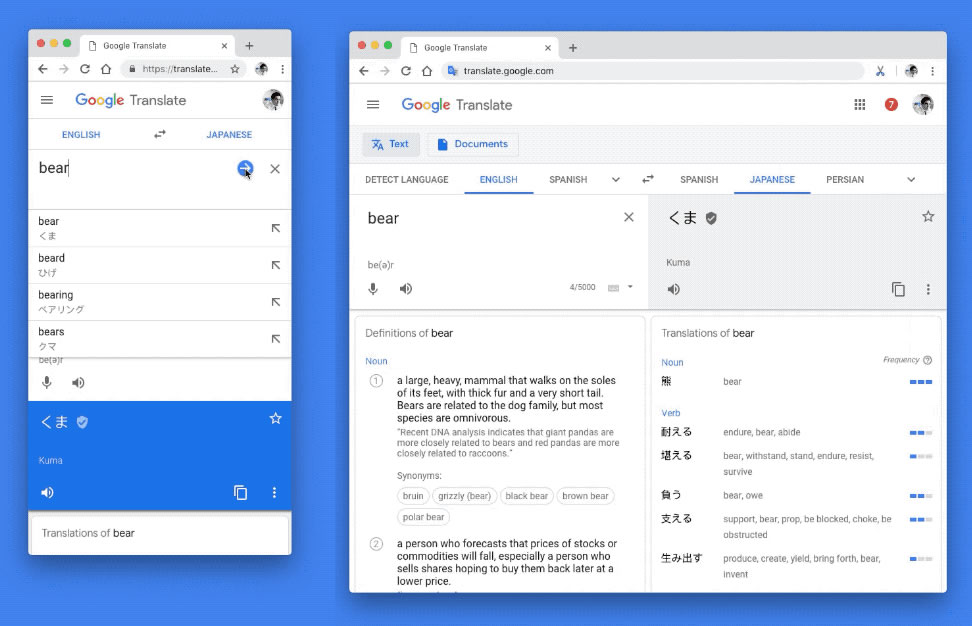972x626 pixels.
Task: Select PERSIAN target language tab
Action: 844,179
